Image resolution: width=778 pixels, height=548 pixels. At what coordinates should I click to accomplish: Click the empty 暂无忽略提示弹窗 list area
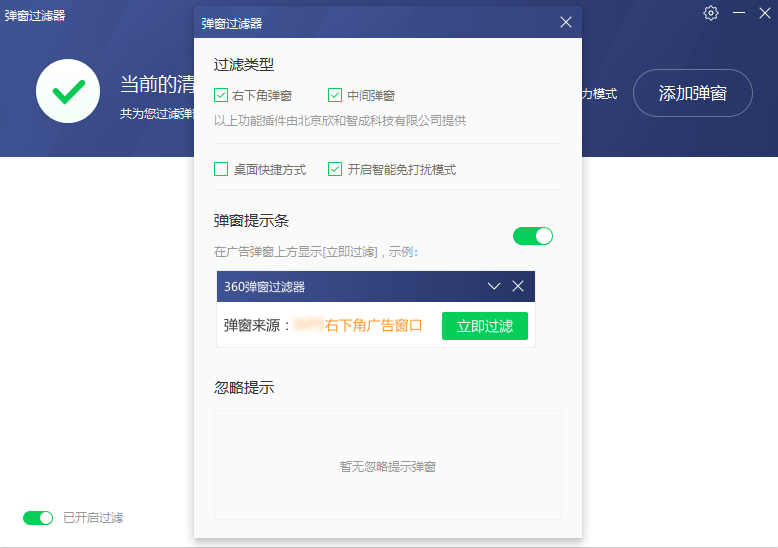point(388,465)
